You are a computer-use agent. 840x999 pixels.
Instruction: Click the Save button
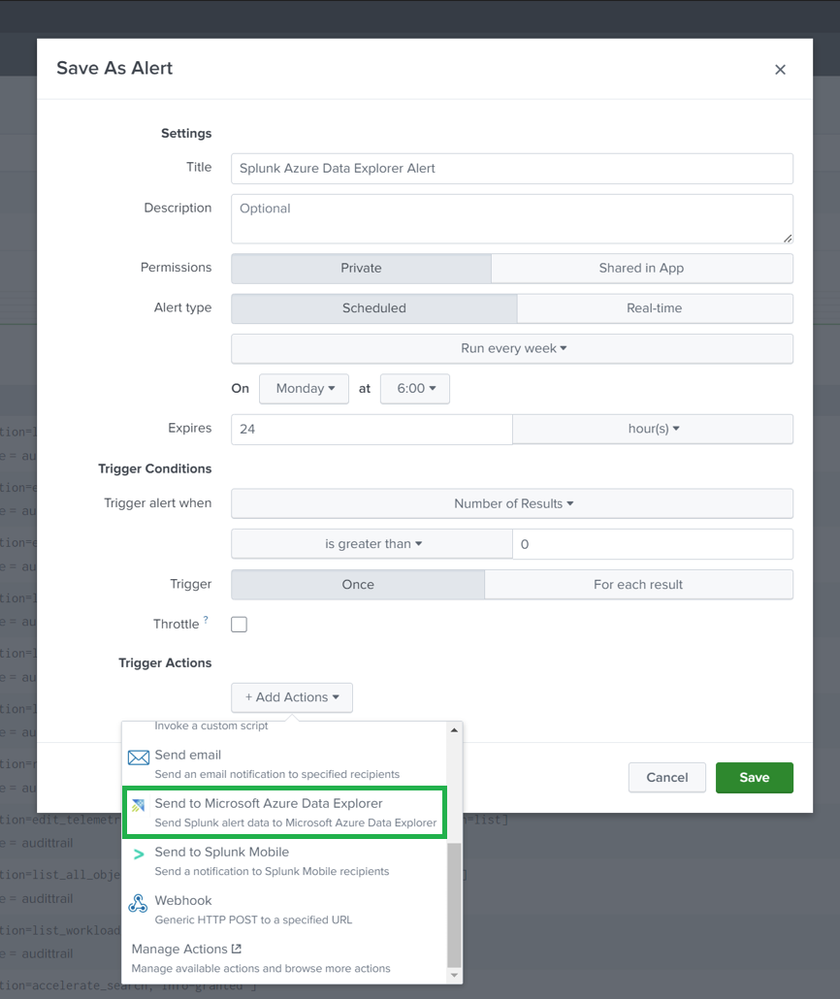pos(755,778)
